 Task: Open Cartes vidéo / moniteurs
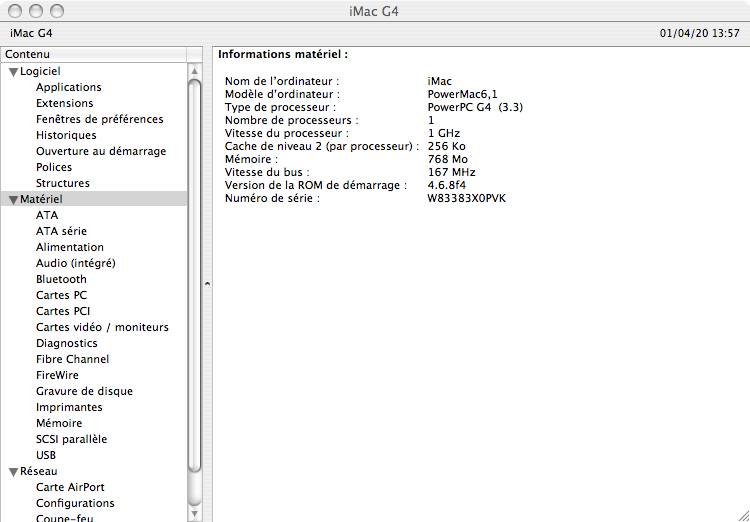[102, 327]
